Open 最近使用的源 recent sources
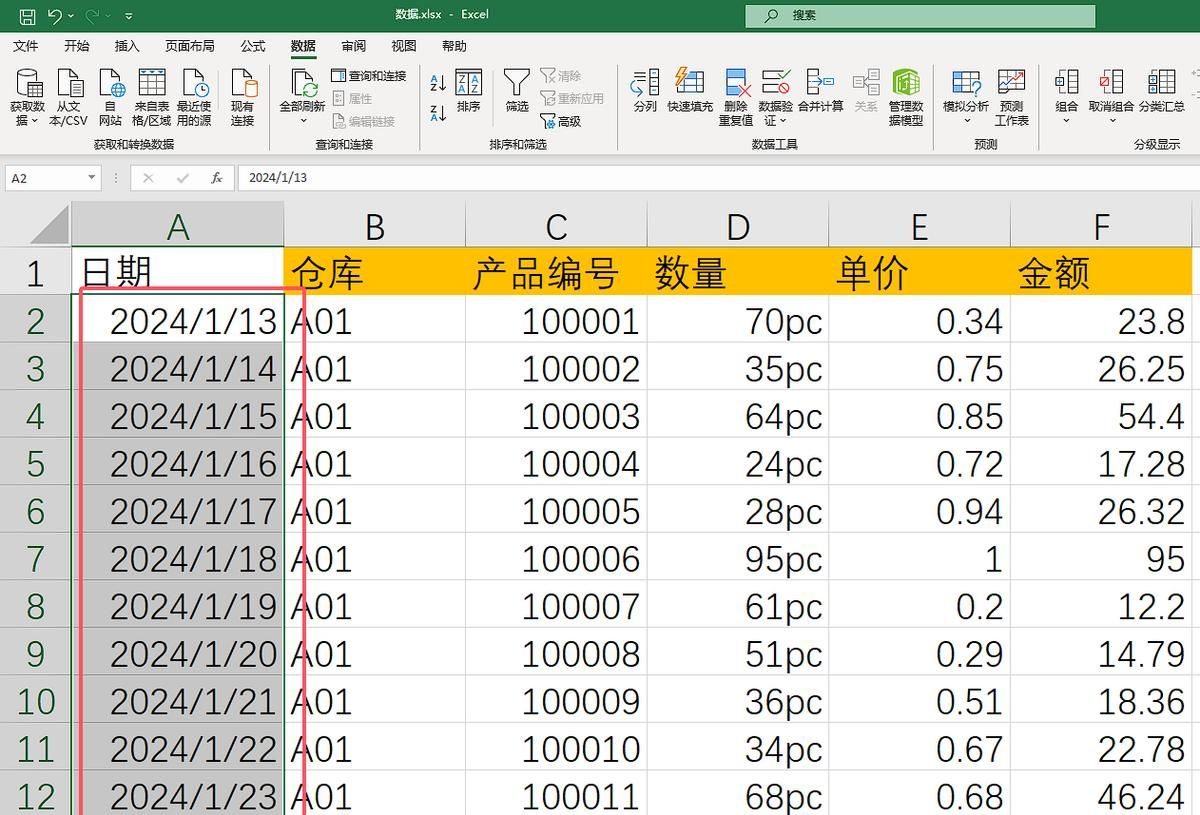The height and width of the screenshot is (815, 1200). 194,98
